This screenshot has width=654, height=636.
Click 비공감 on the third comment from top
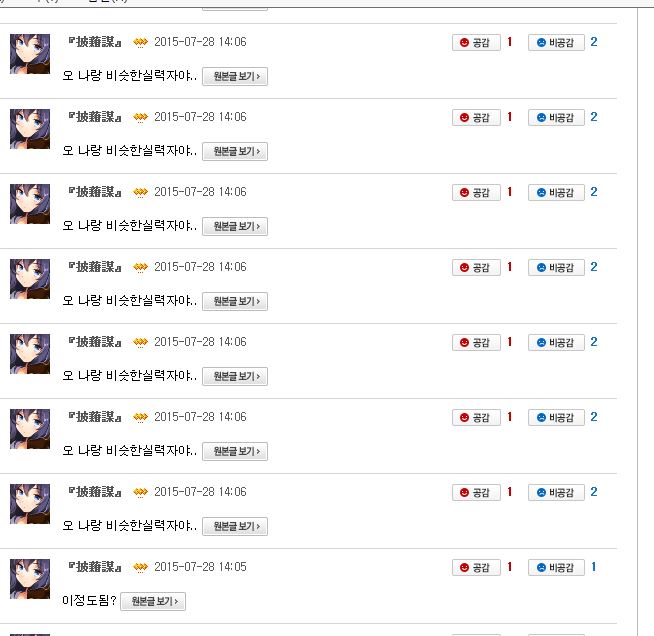pyautogui.click(x=556, y=192)
